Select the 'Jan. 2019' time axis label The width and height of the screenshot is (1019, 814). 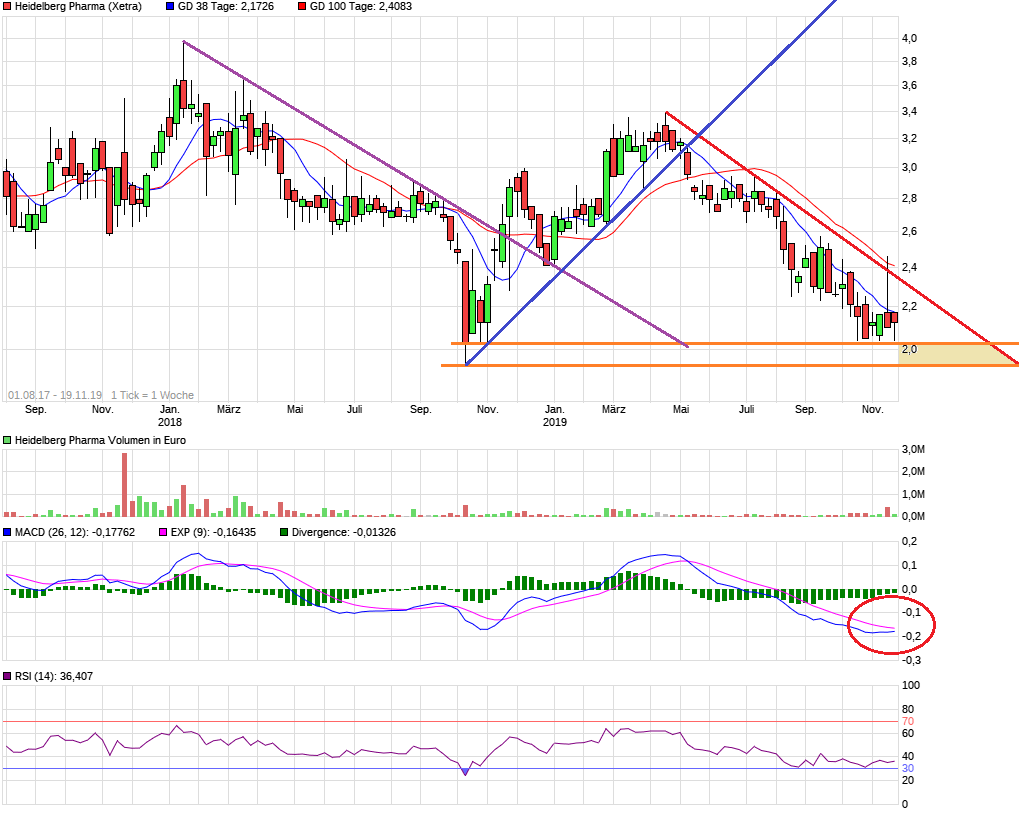(554, 415)
